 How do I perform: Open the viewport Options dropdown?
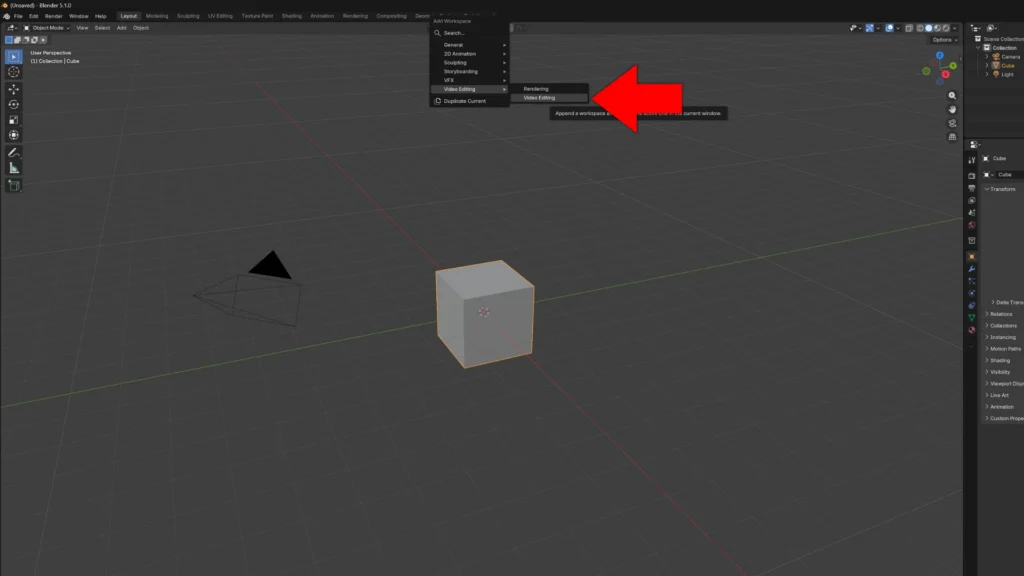click(945, 40)
